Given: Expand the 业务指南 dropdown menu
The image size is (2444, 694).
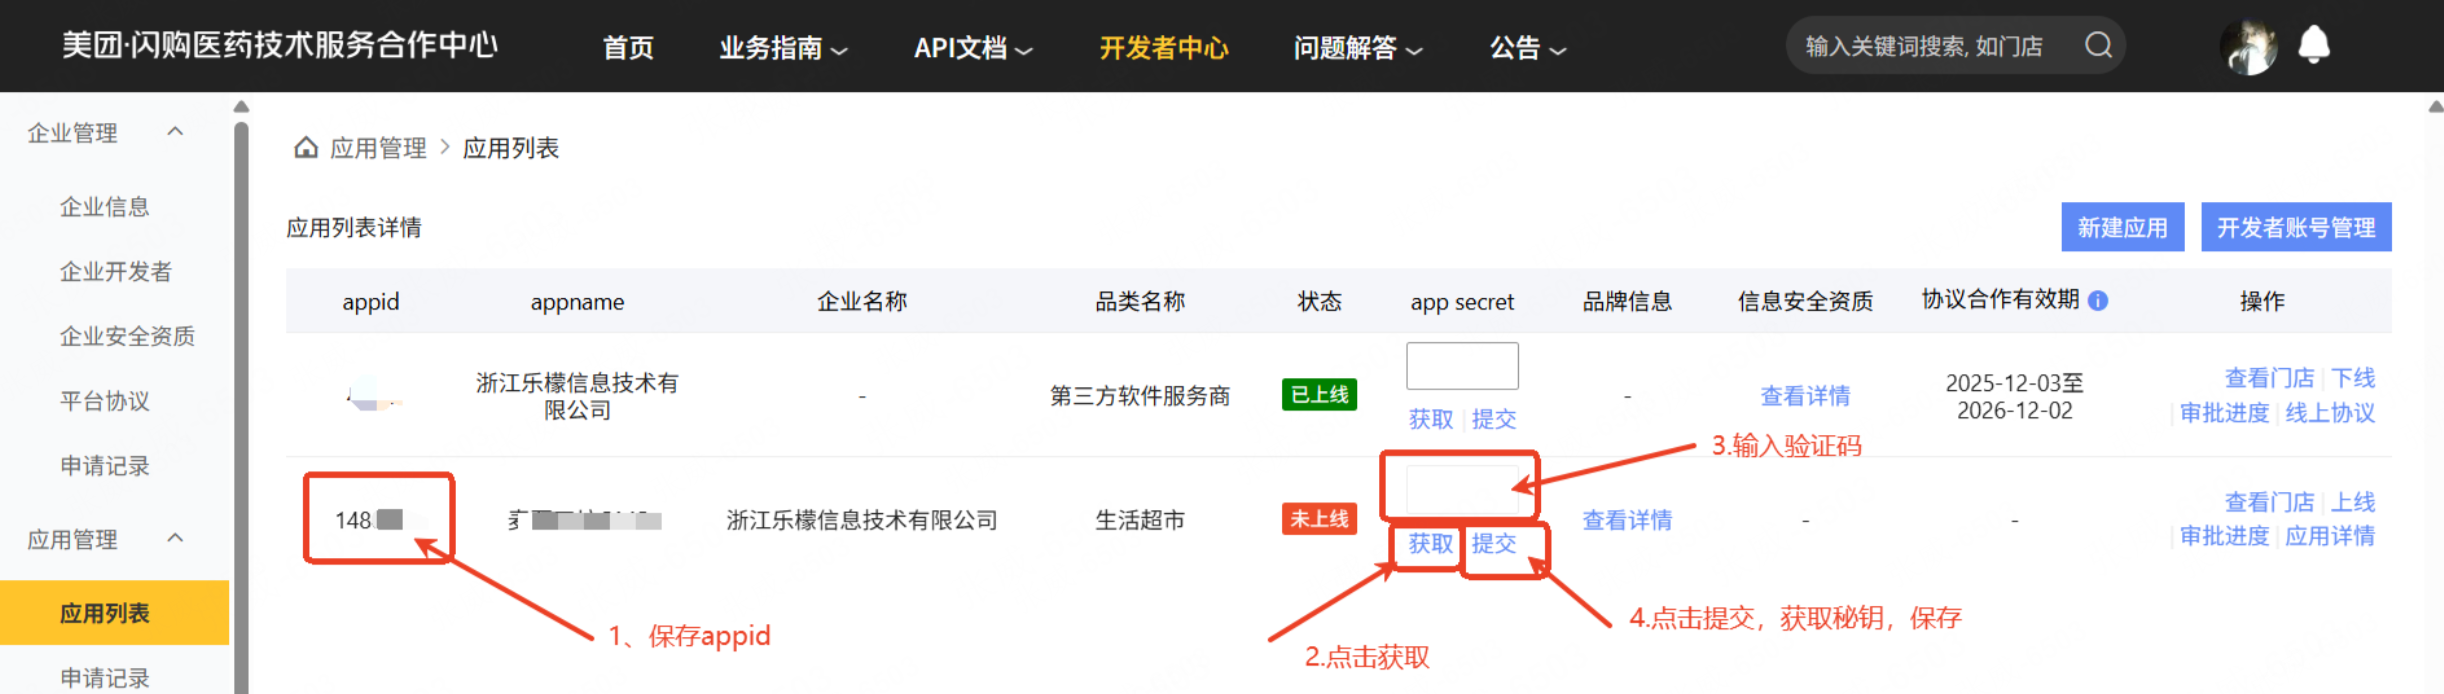Looking at the screenshot, I should [783, 47].
